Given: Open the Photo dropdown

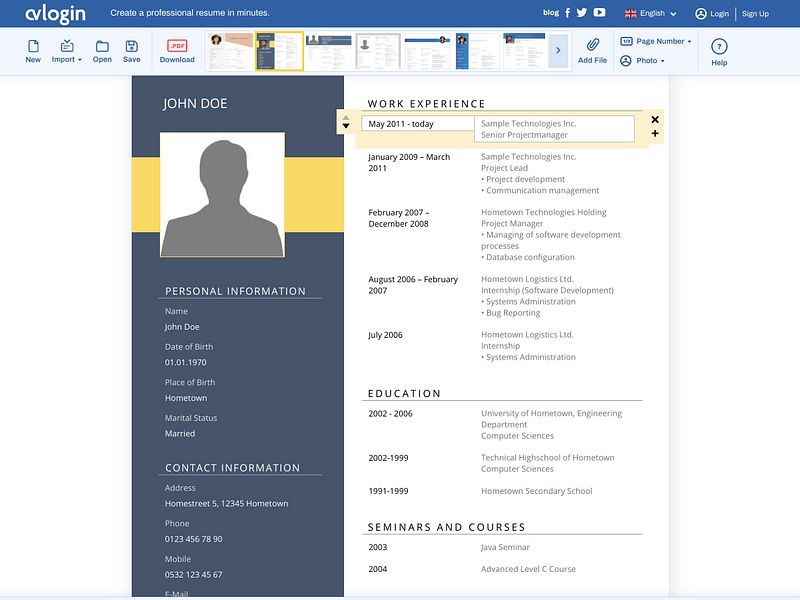Looking at the screenshot, I should point(642,61).
